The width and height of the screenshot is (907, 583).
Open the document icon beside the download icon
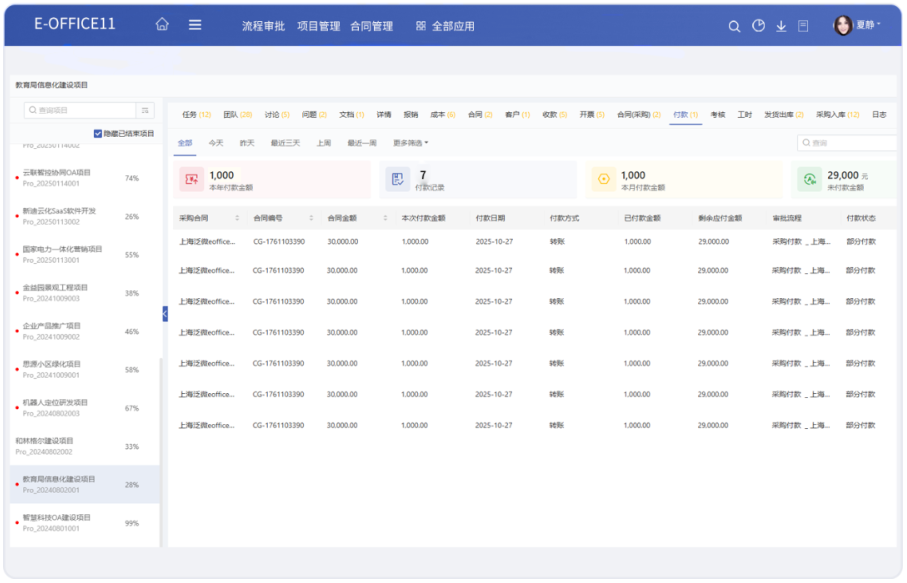pos(803,26)
